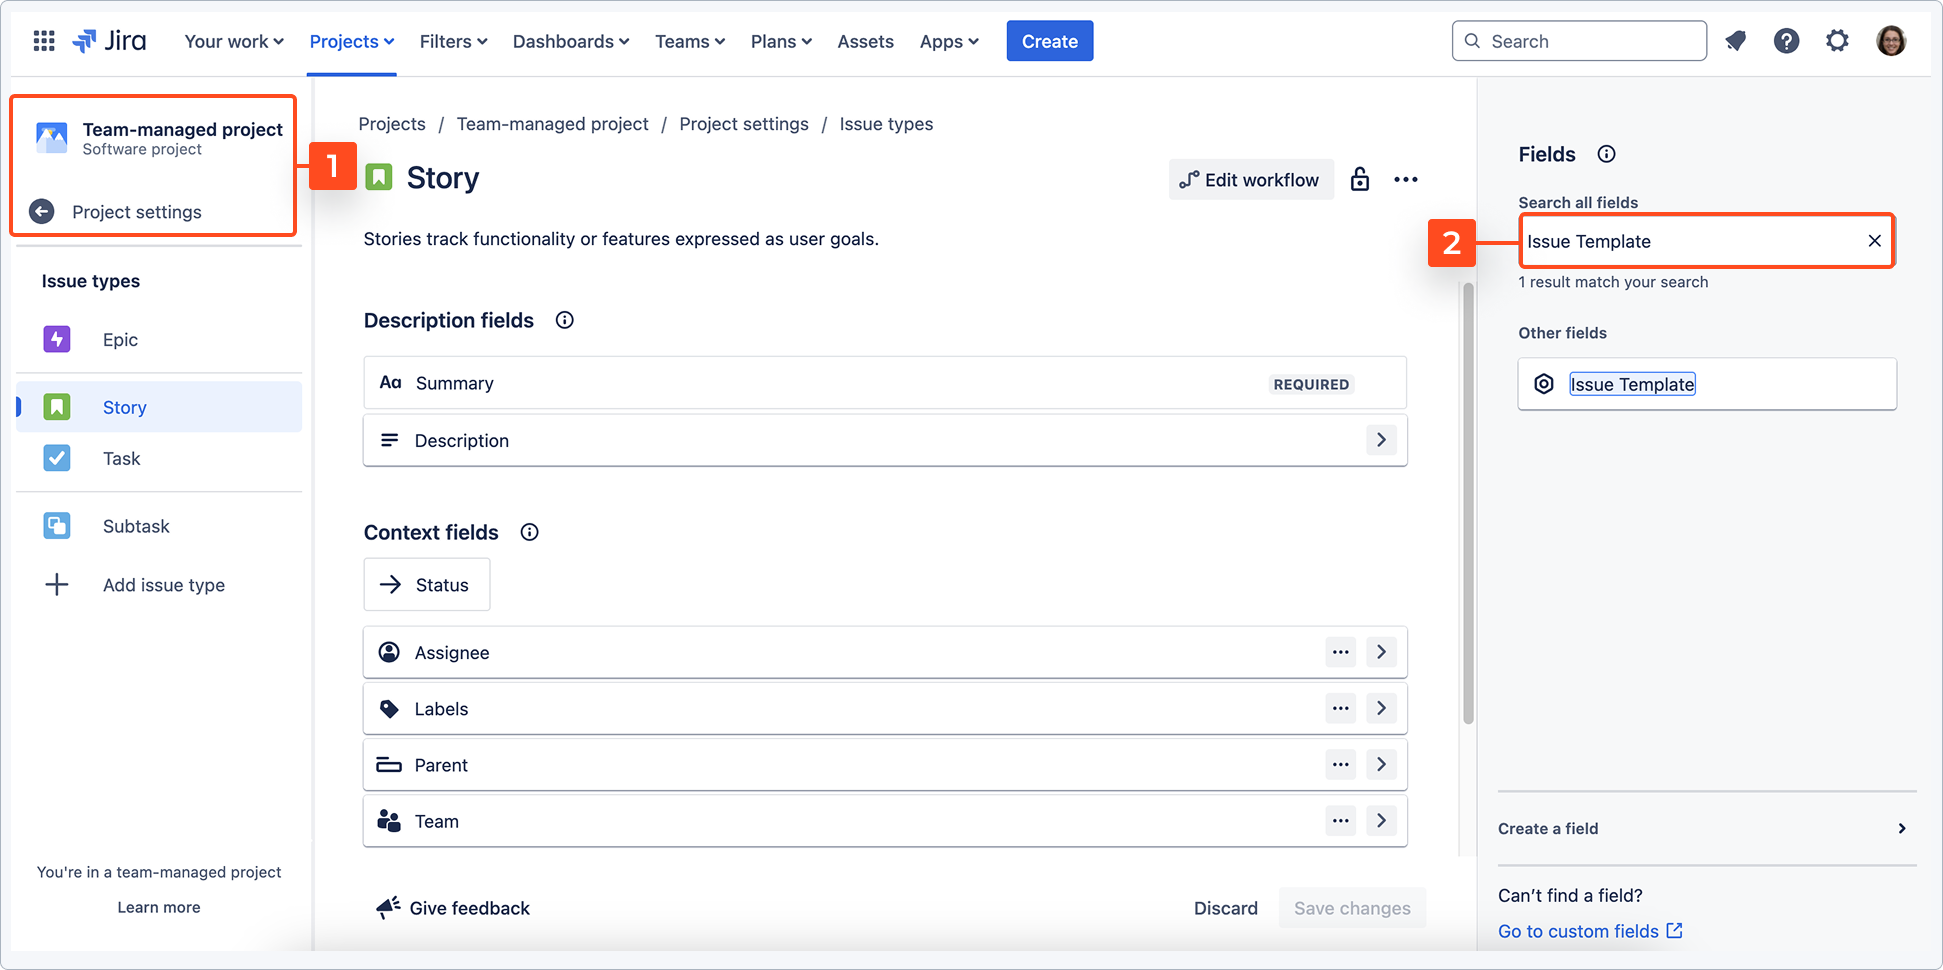Open the Dashboards dropdown
The height and width of the screenshot is (970, 1943).
click(571, 41)
